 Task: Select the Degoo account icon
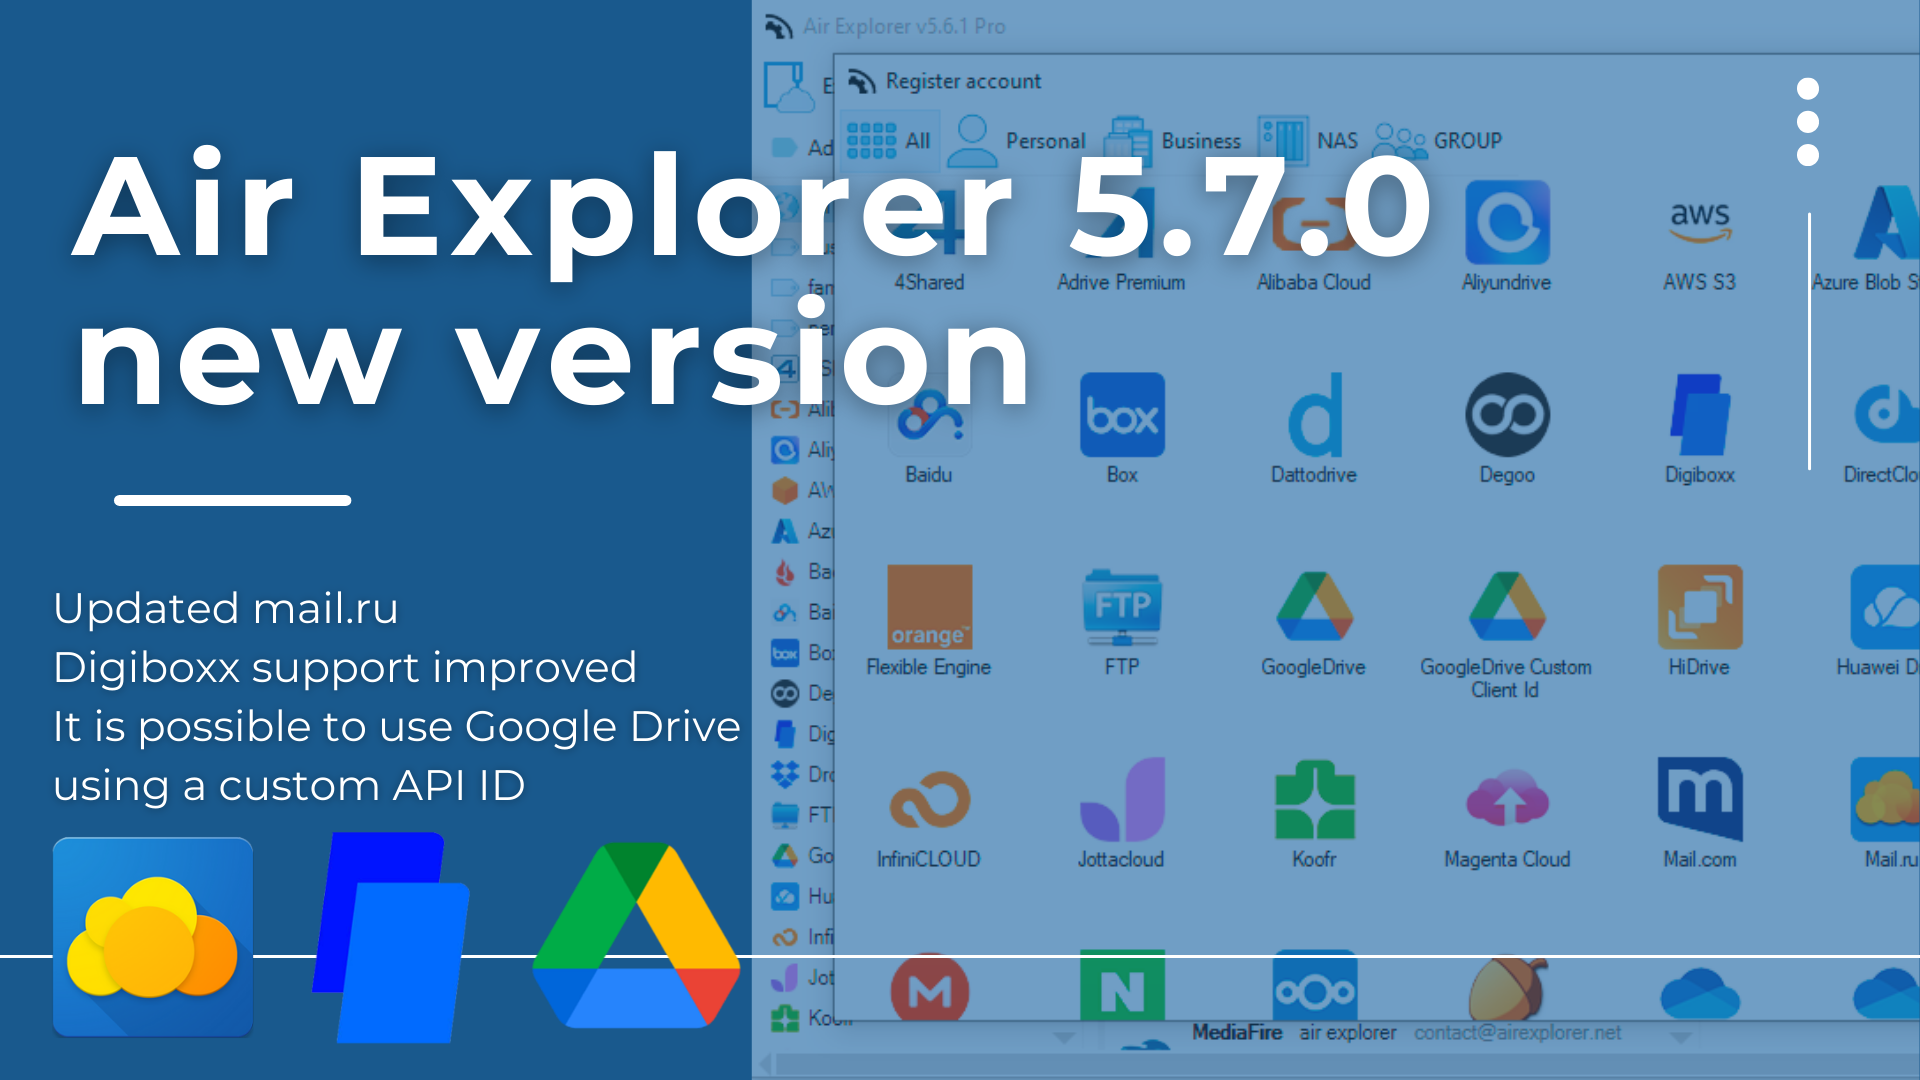tap(1506, 415)
